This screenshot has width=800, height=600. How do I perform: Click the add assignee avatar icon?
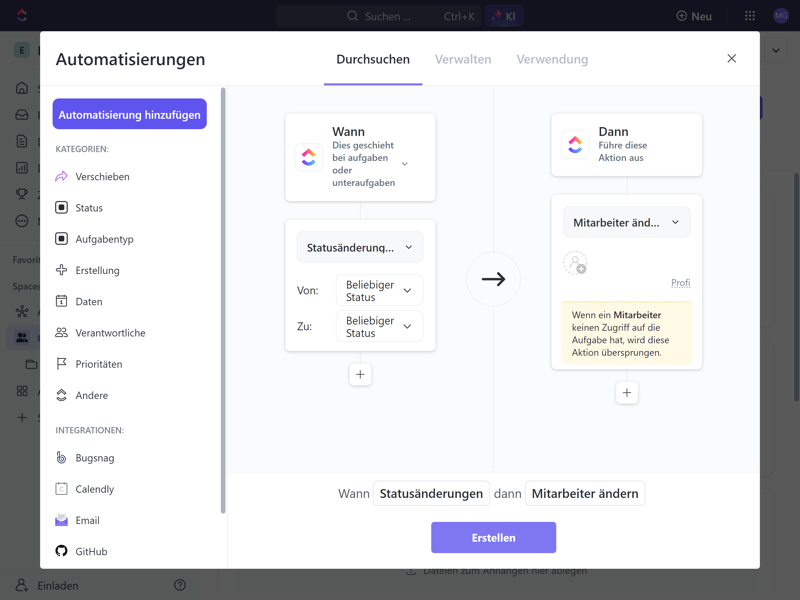[575, 263]
